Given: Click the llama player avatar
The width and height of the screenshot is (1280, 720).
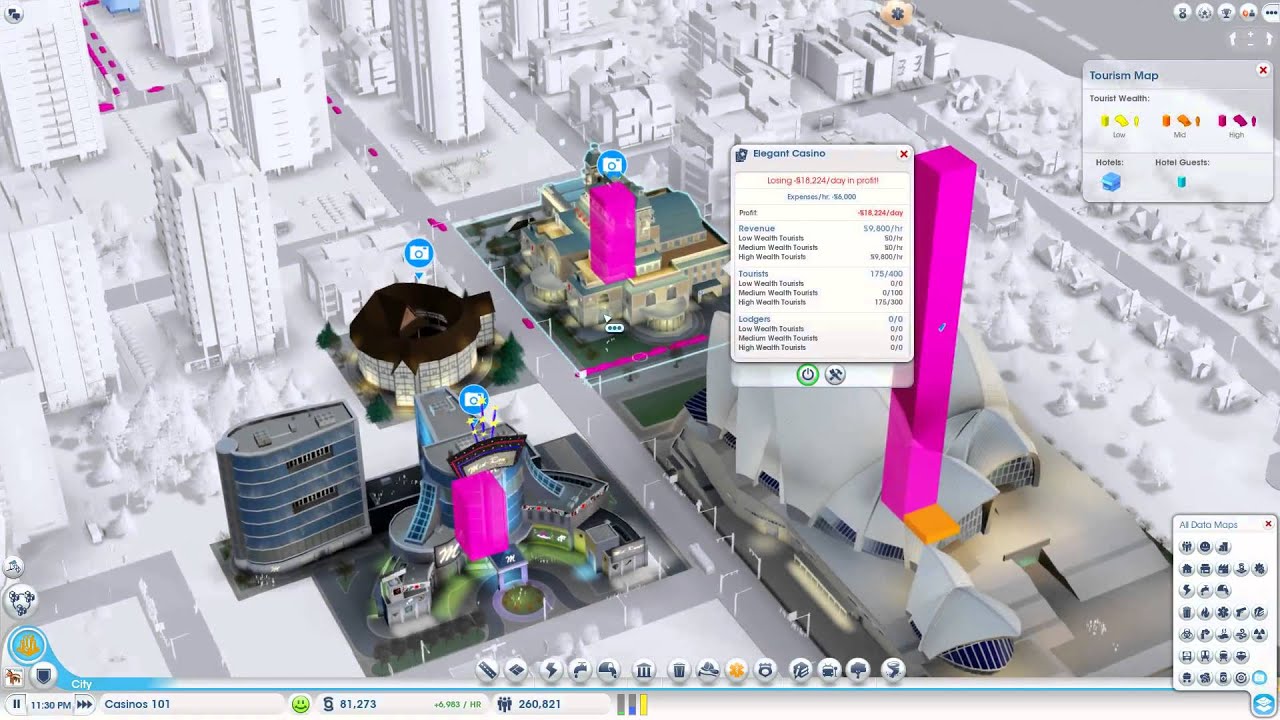Looking at the screenshot, I should tap(14, 677).
